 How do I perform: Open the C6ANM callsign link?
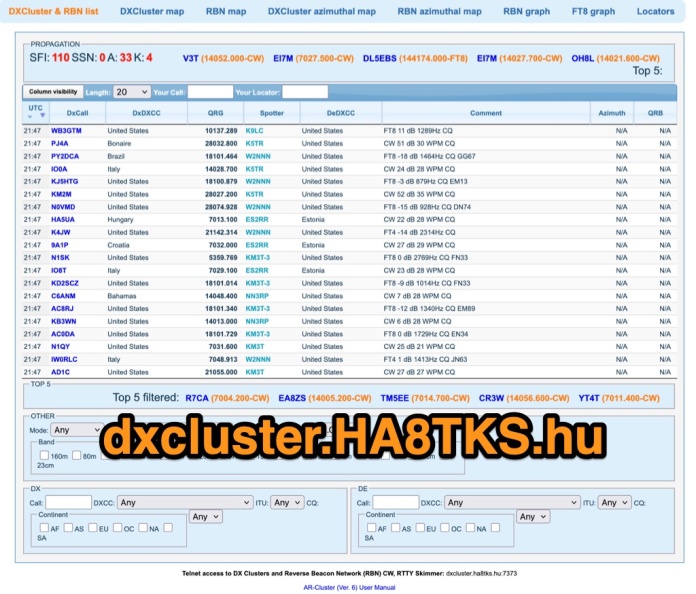(x=63, y=296)
